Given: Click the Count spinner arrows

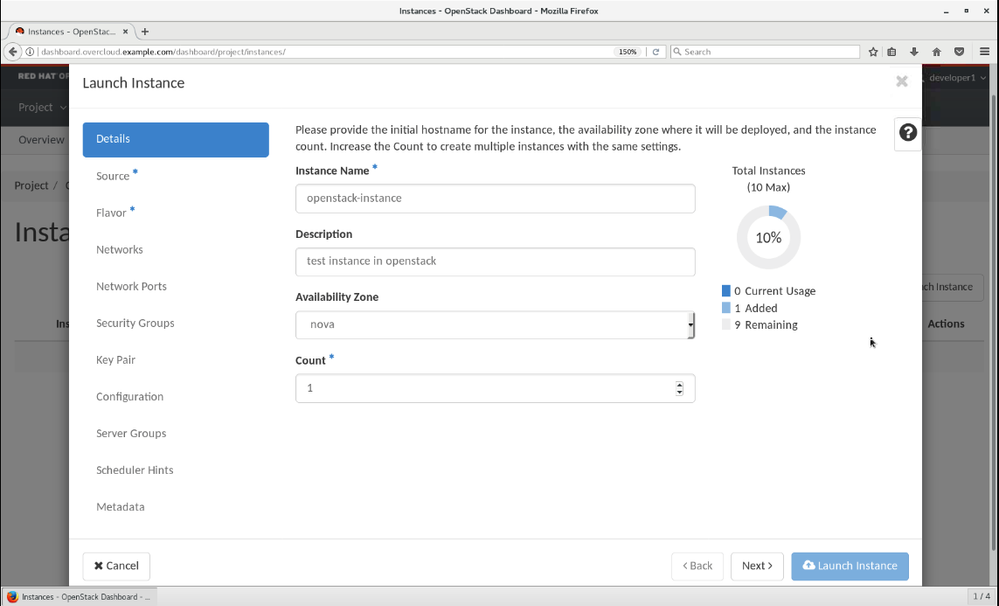Looking at the screenshot, I should pos(679,388).
